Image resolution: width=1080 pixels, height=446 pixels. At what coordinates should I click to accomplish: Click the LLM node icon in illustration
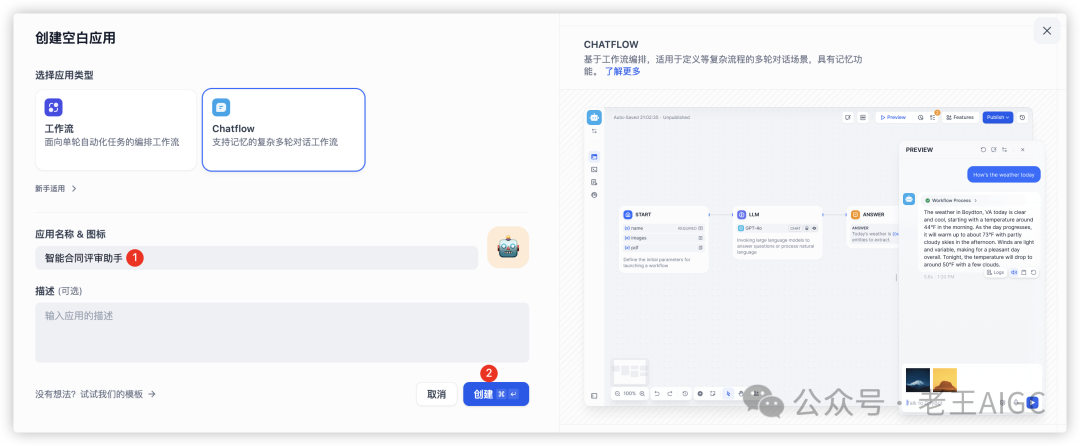(x=742, y=215)
